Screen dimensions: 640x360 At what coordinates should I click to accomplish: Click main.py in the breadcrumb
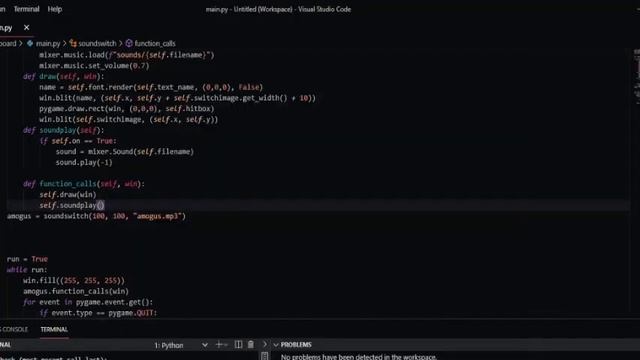pyautogui.click(x=48, y=43)
